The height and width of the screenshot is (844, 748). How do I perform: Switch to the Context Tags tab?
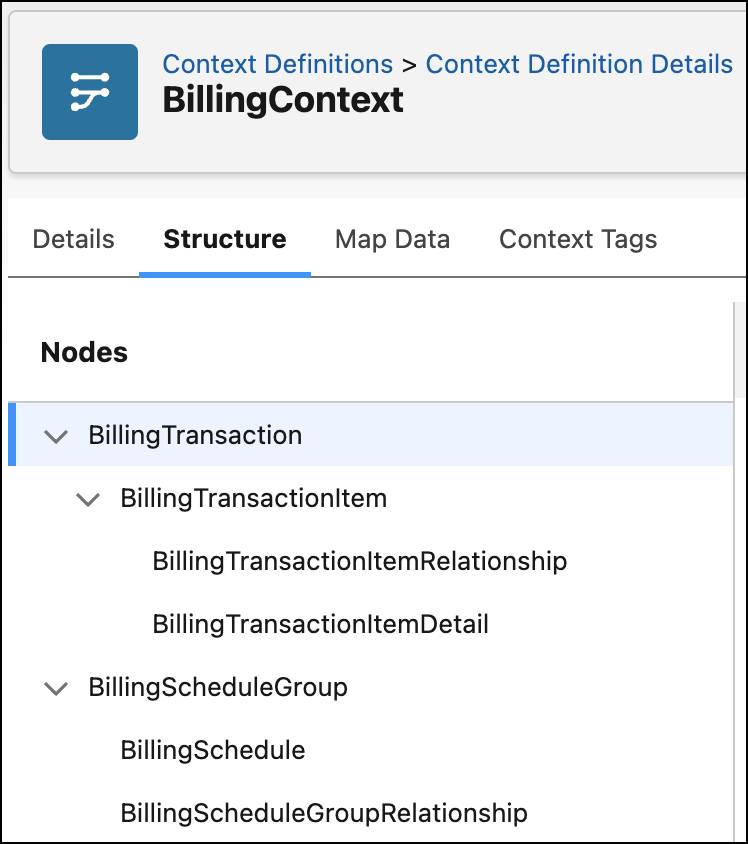click(x=577, y=239)
